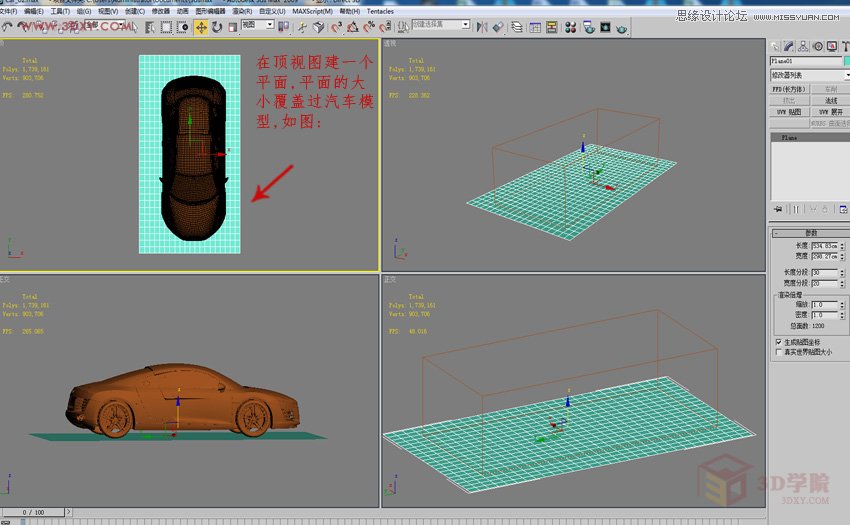This screenshot has height=525, width=850.
Task: Click the 法线 modifier button
Action: tap(830, 100)
